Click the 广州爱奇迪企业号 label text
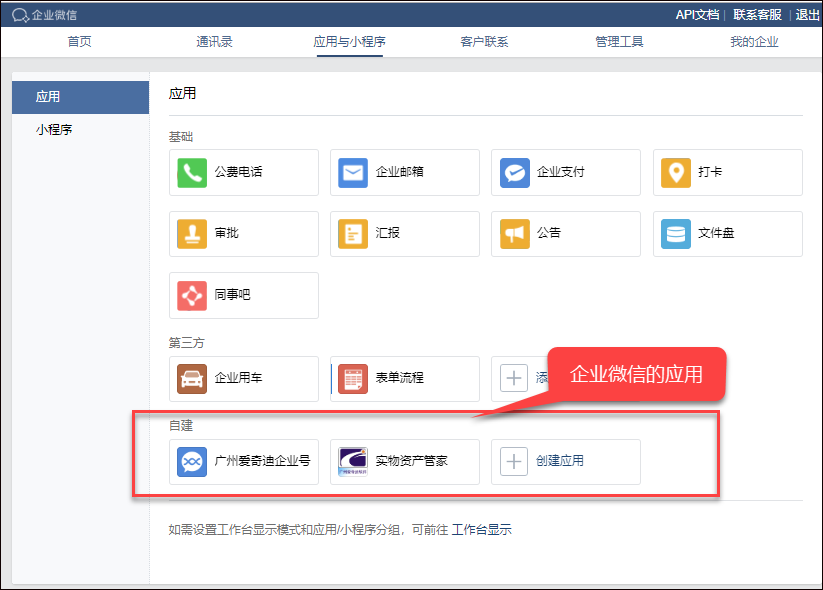 coord(262,461)
